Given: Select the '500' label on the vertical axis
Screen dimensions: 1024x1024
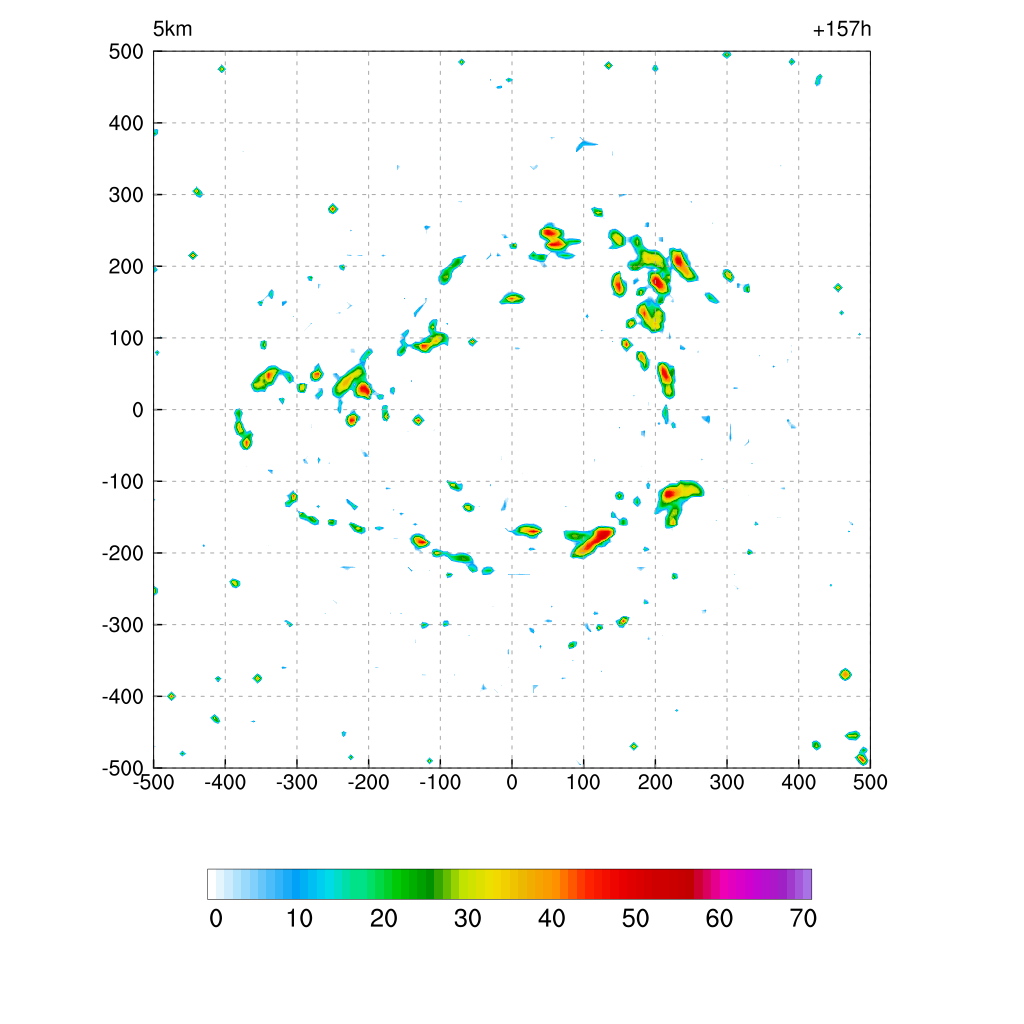Looking at the screenshot, I should pyautogui.click(x=126, y=52).
